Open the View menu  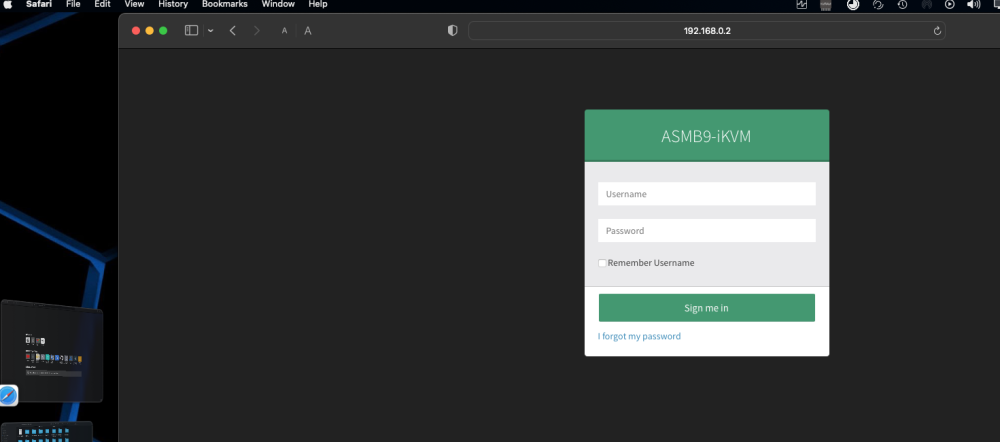(134, 4)
